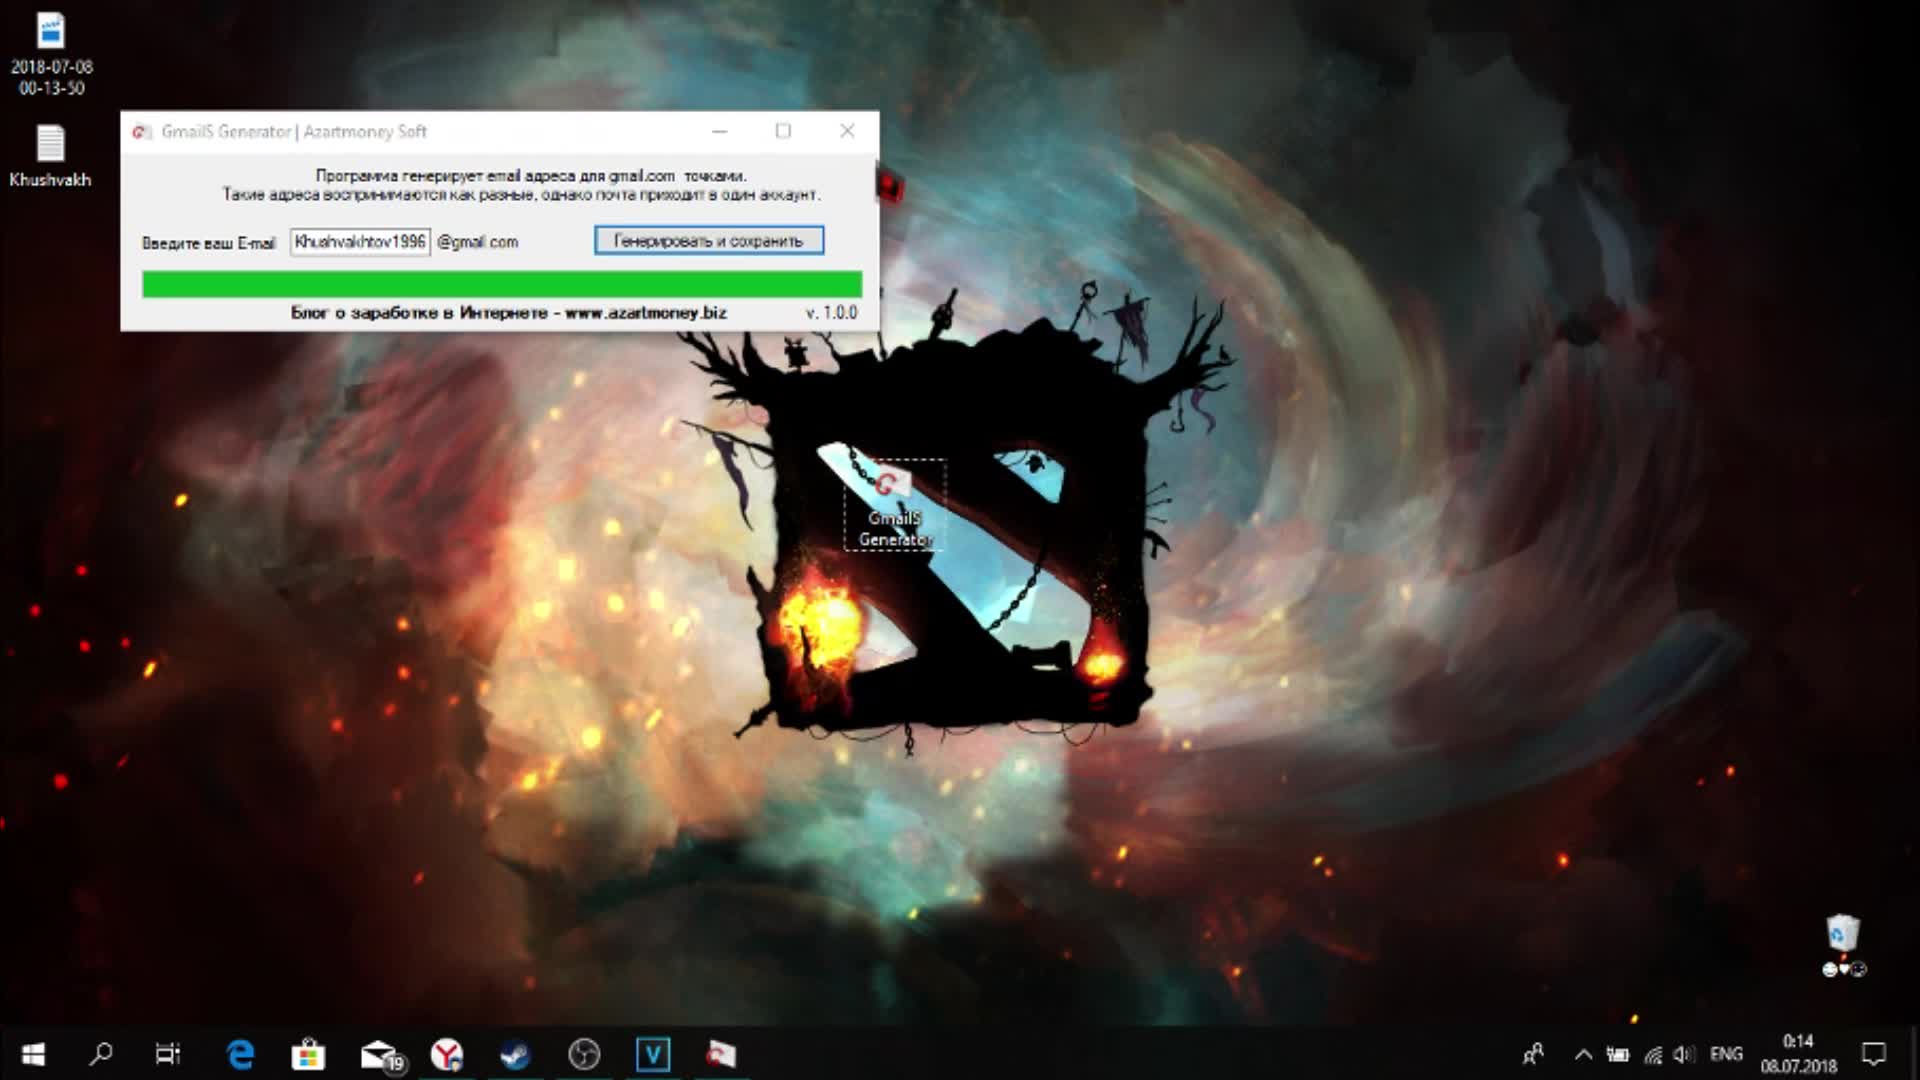Open the blue V app in taskbar

pos(653,1054)
